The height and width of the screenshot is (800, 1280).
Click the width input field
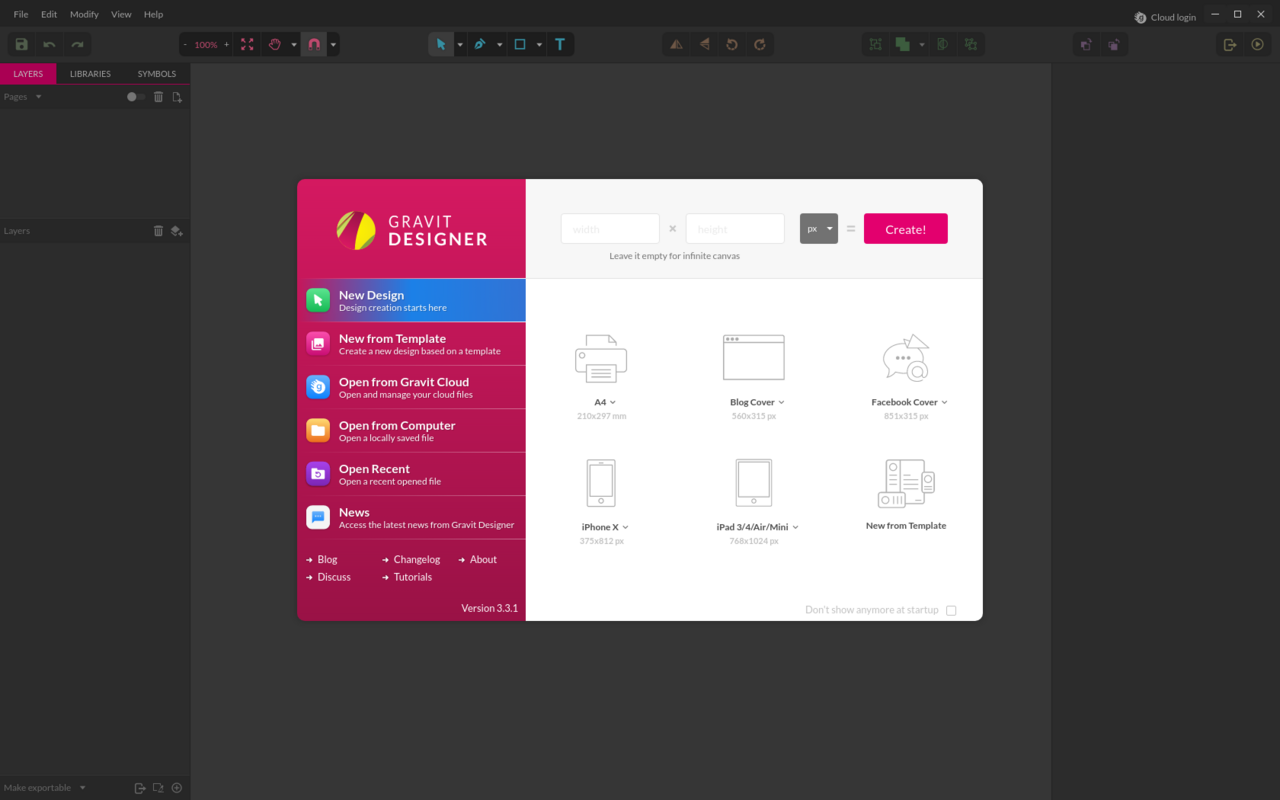click(x=610, y=228)
